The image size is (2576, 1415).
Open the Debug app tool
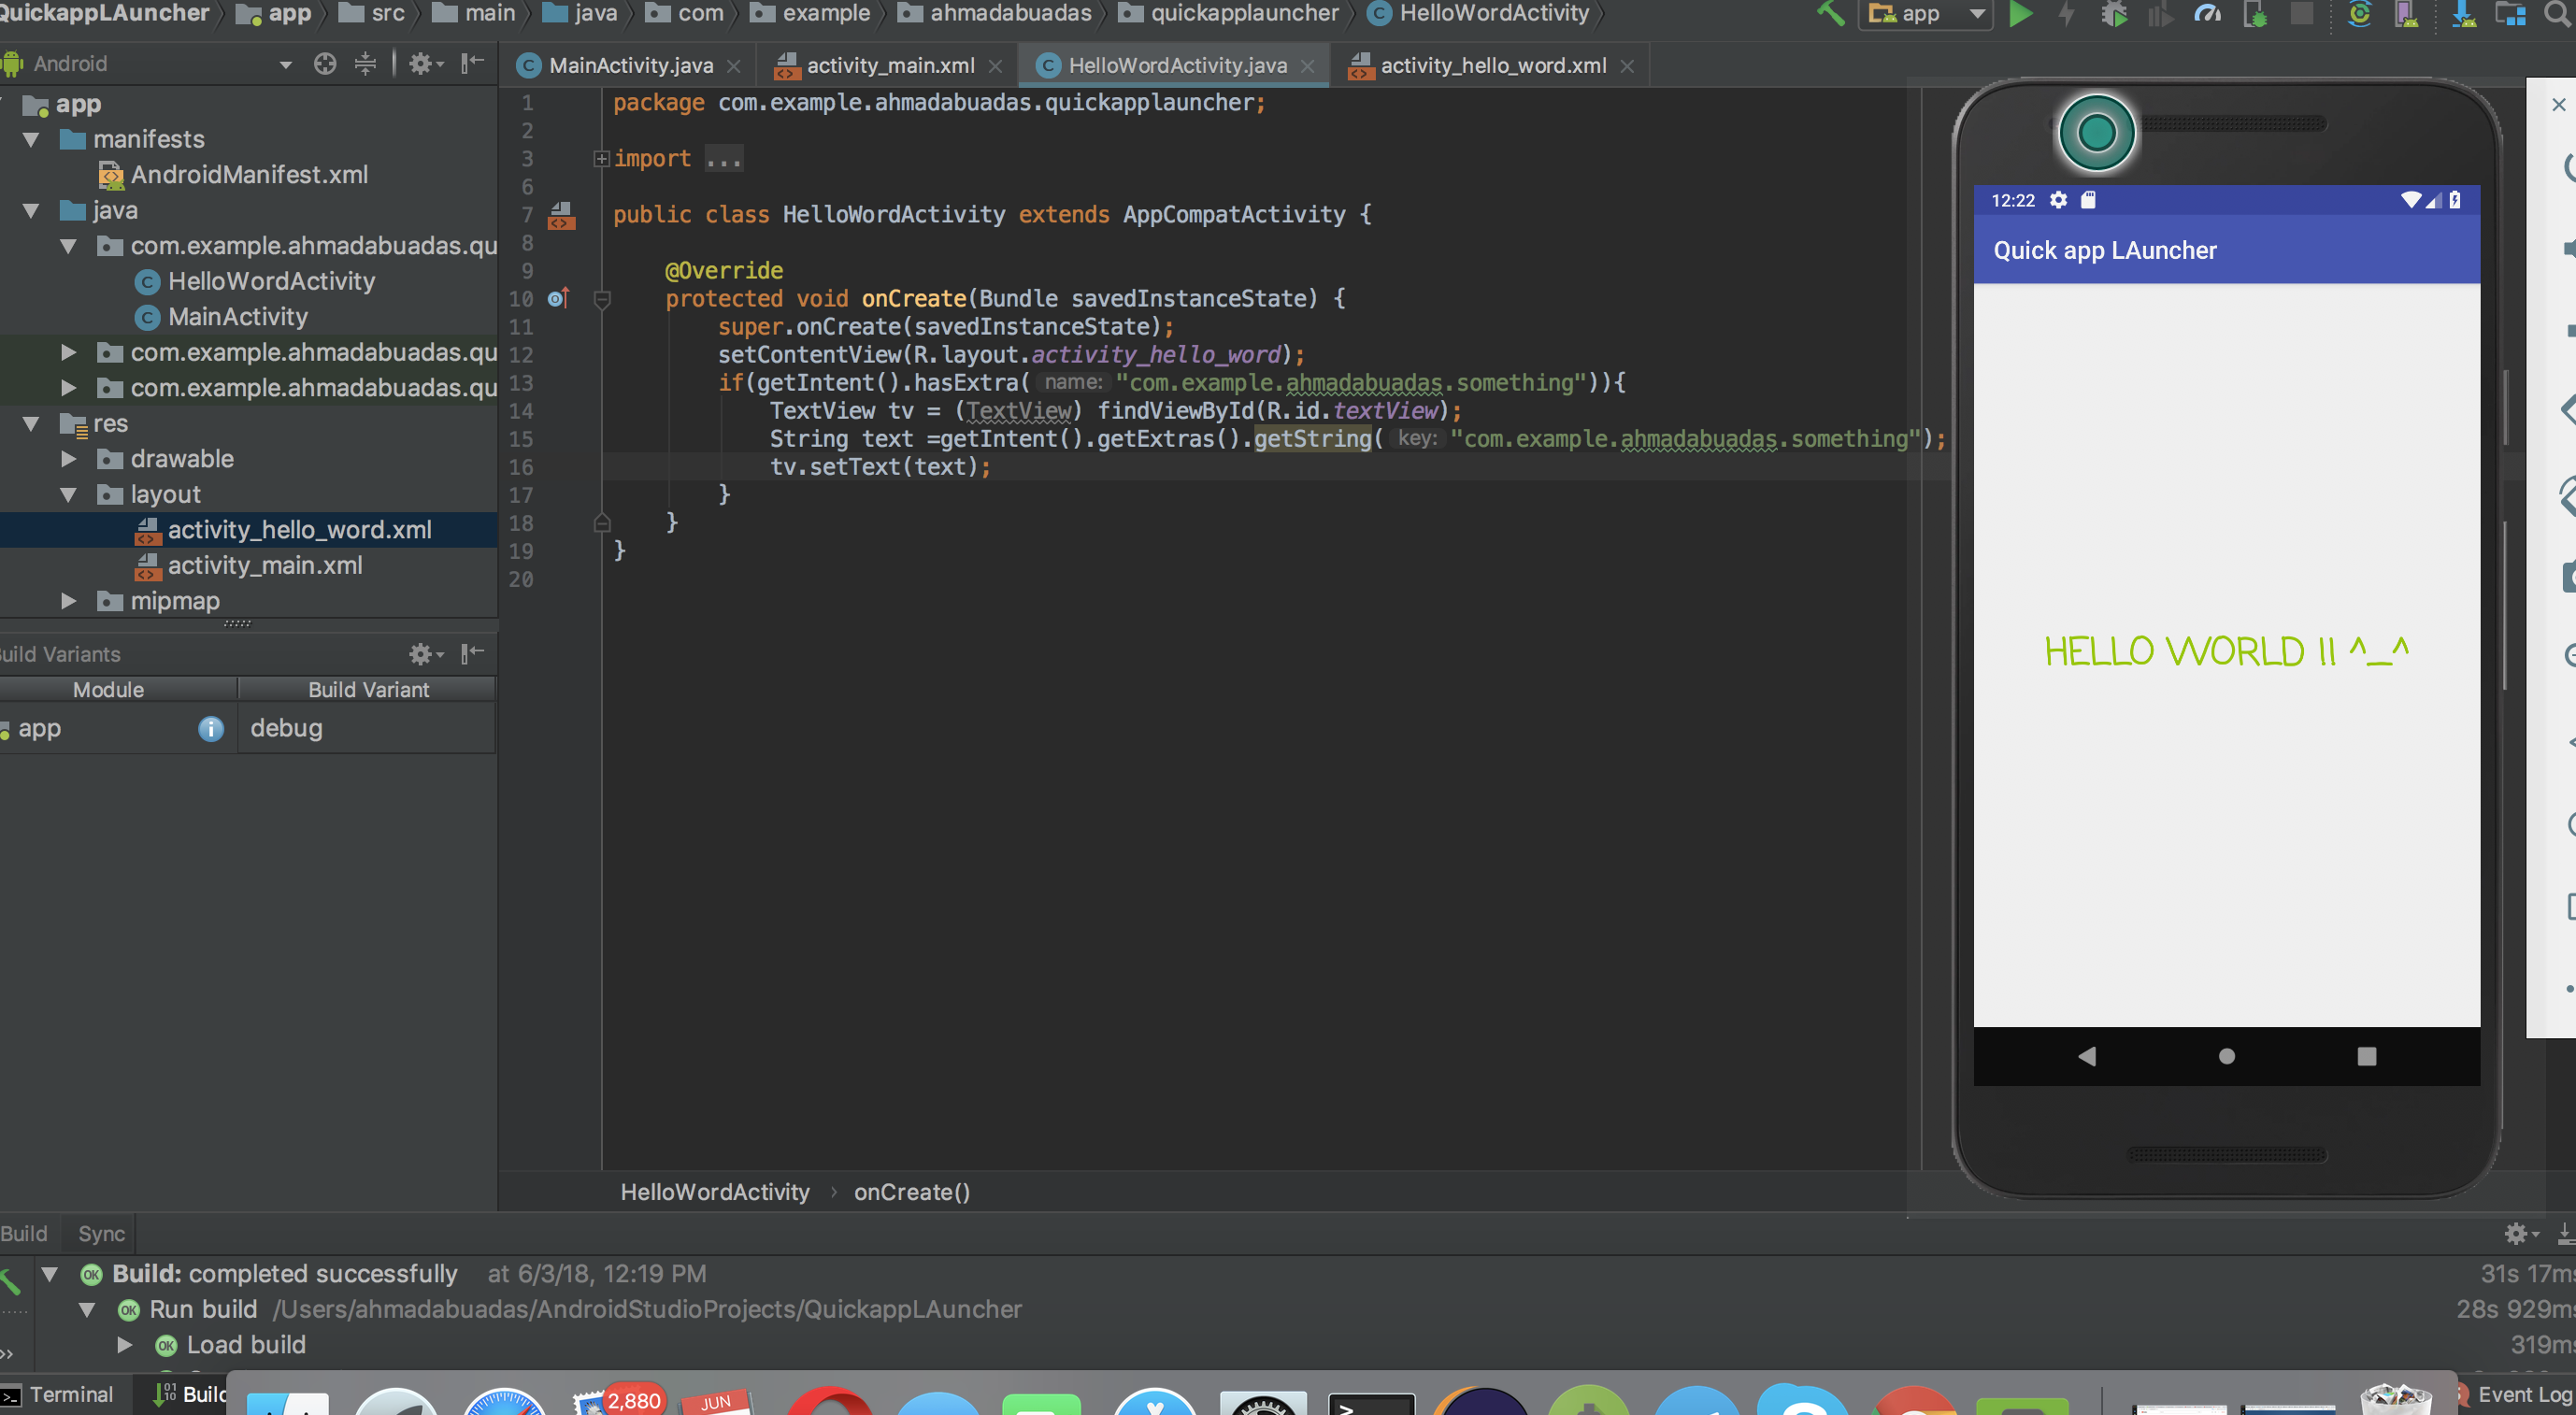tap(2113, 14)
